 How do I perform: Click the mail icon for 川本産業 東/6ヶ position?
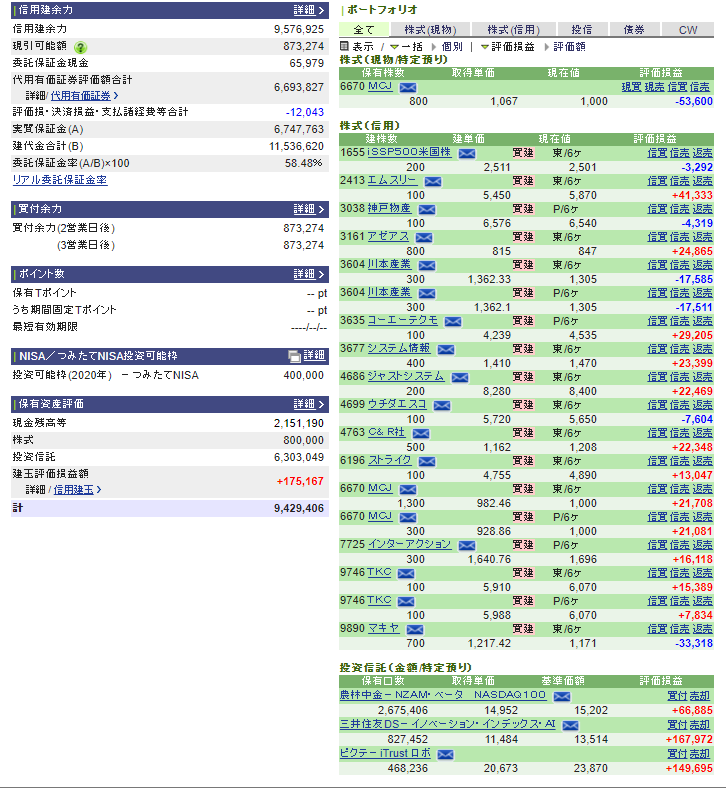click(427, 266)
